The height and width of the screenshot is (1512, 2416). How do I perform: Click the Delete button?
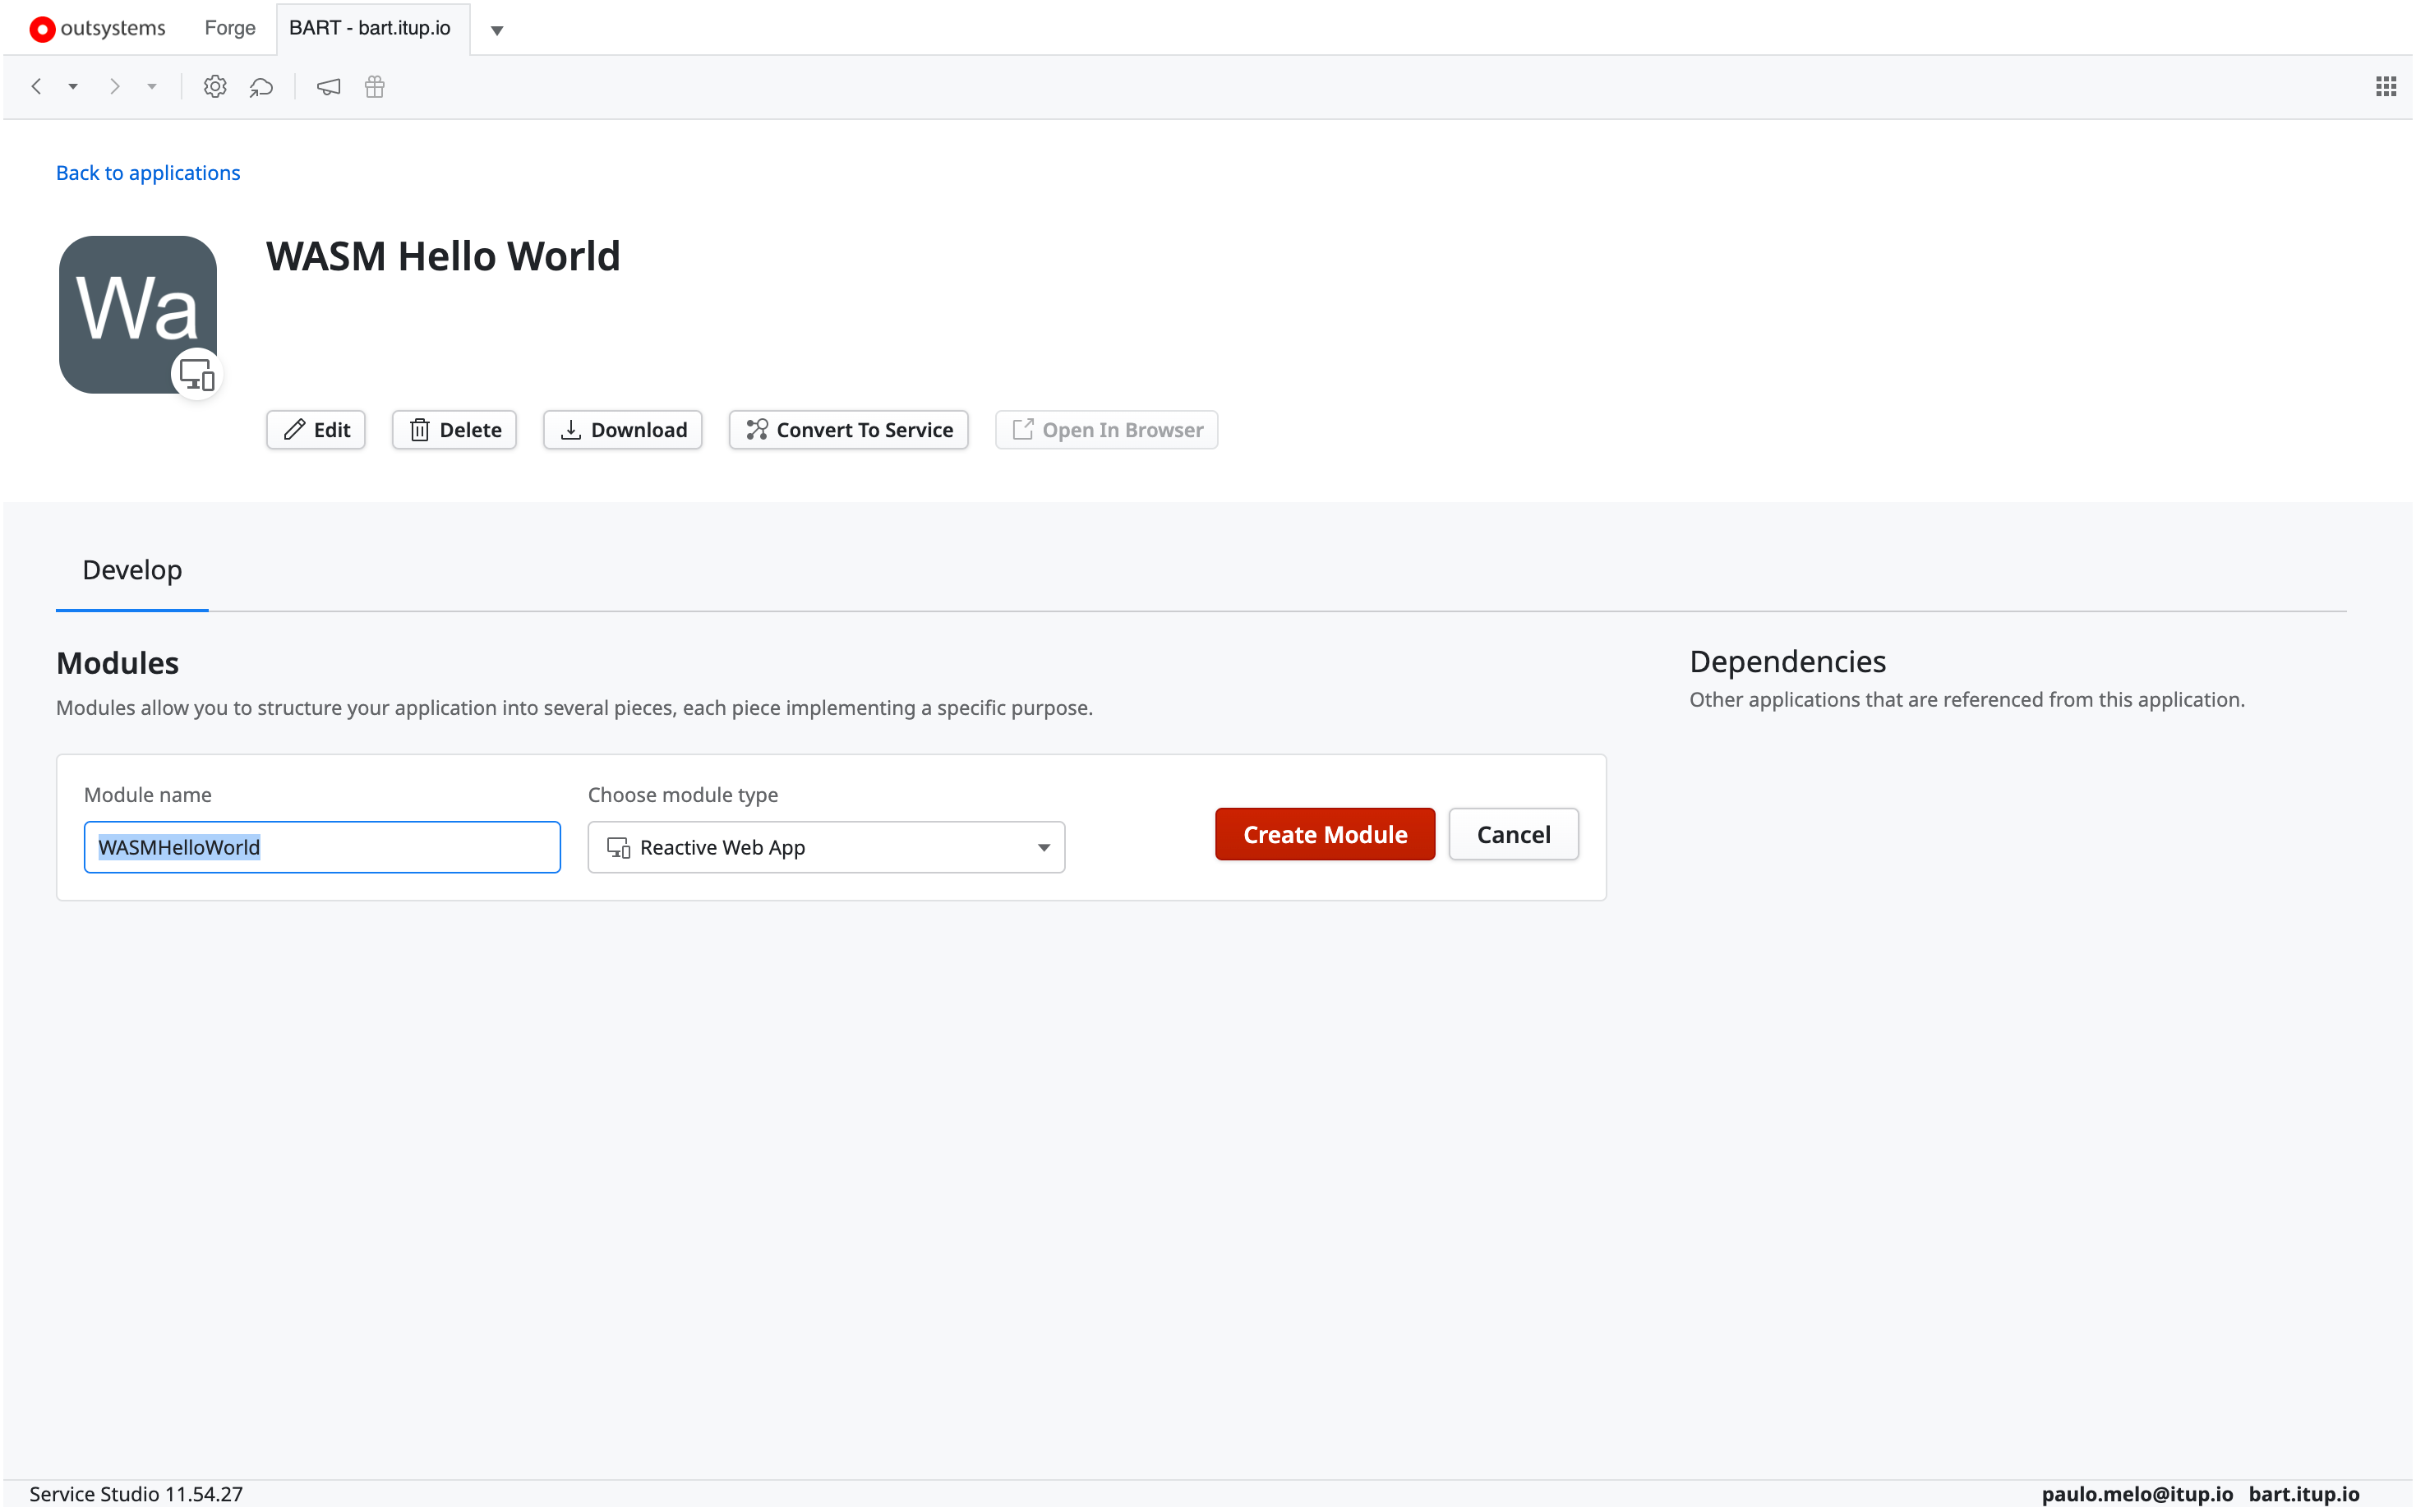click(454, 430)
